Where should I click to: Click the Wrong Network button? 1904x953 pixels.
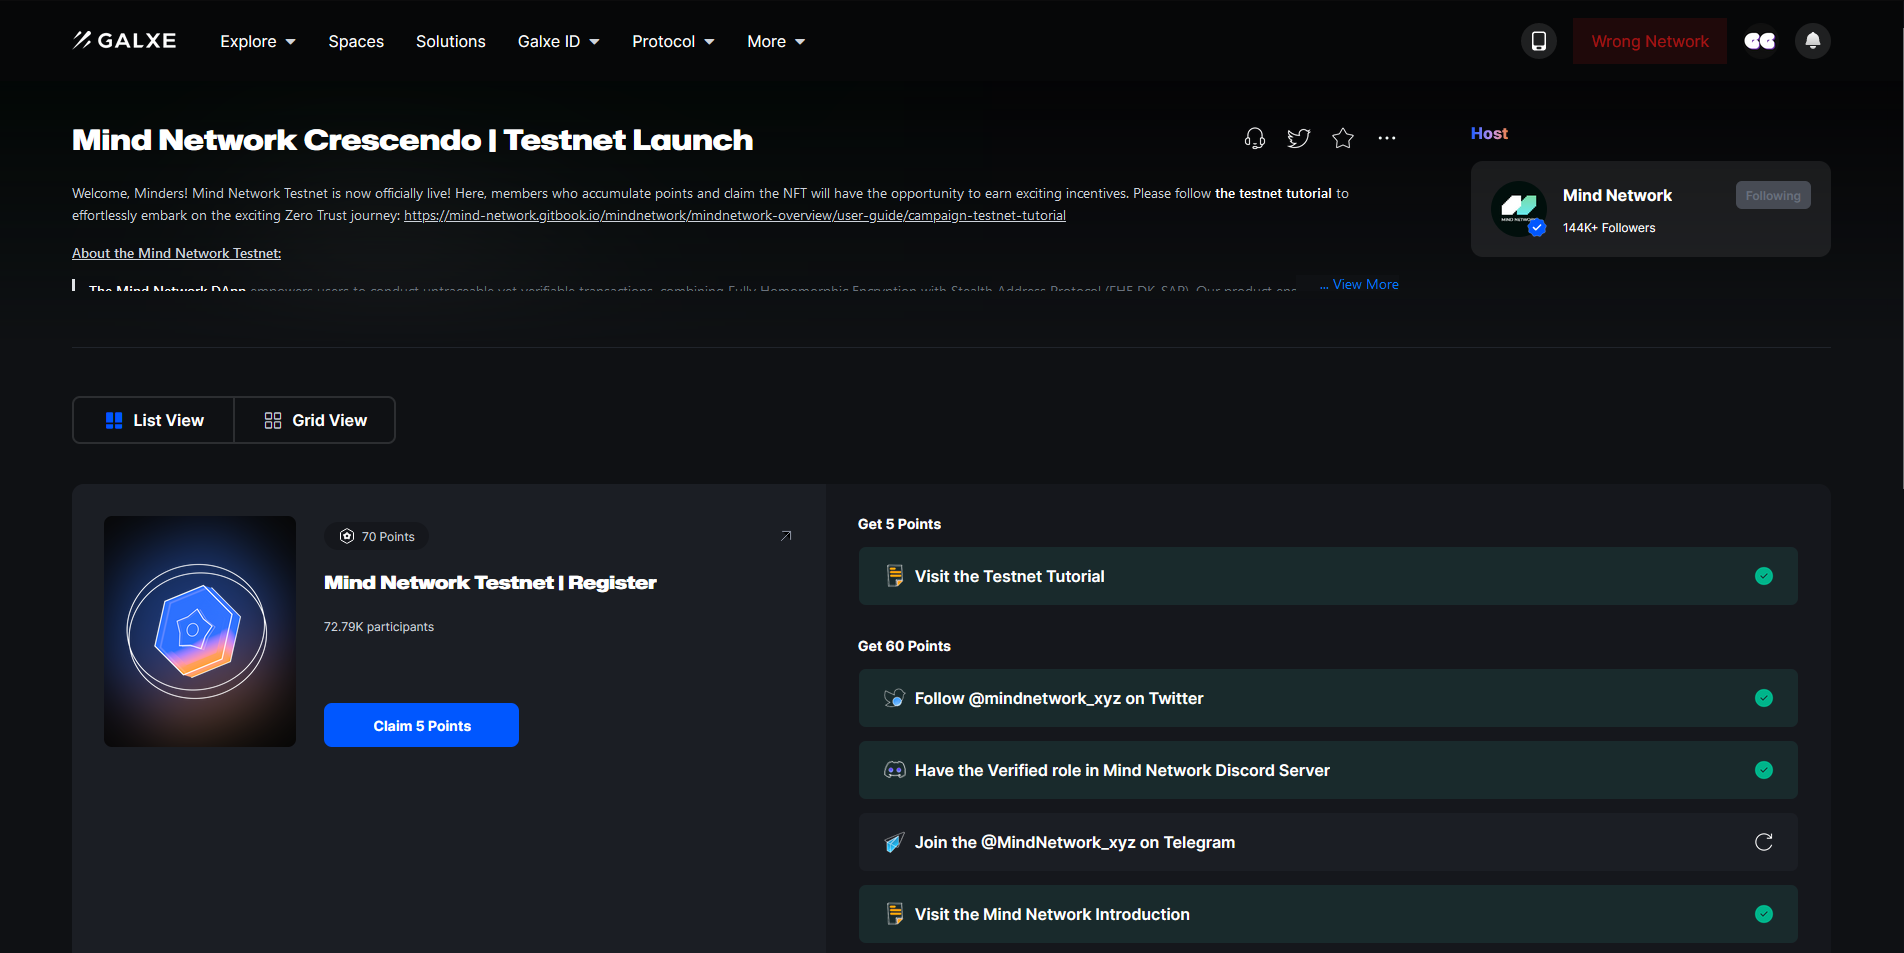(1650, 41)
